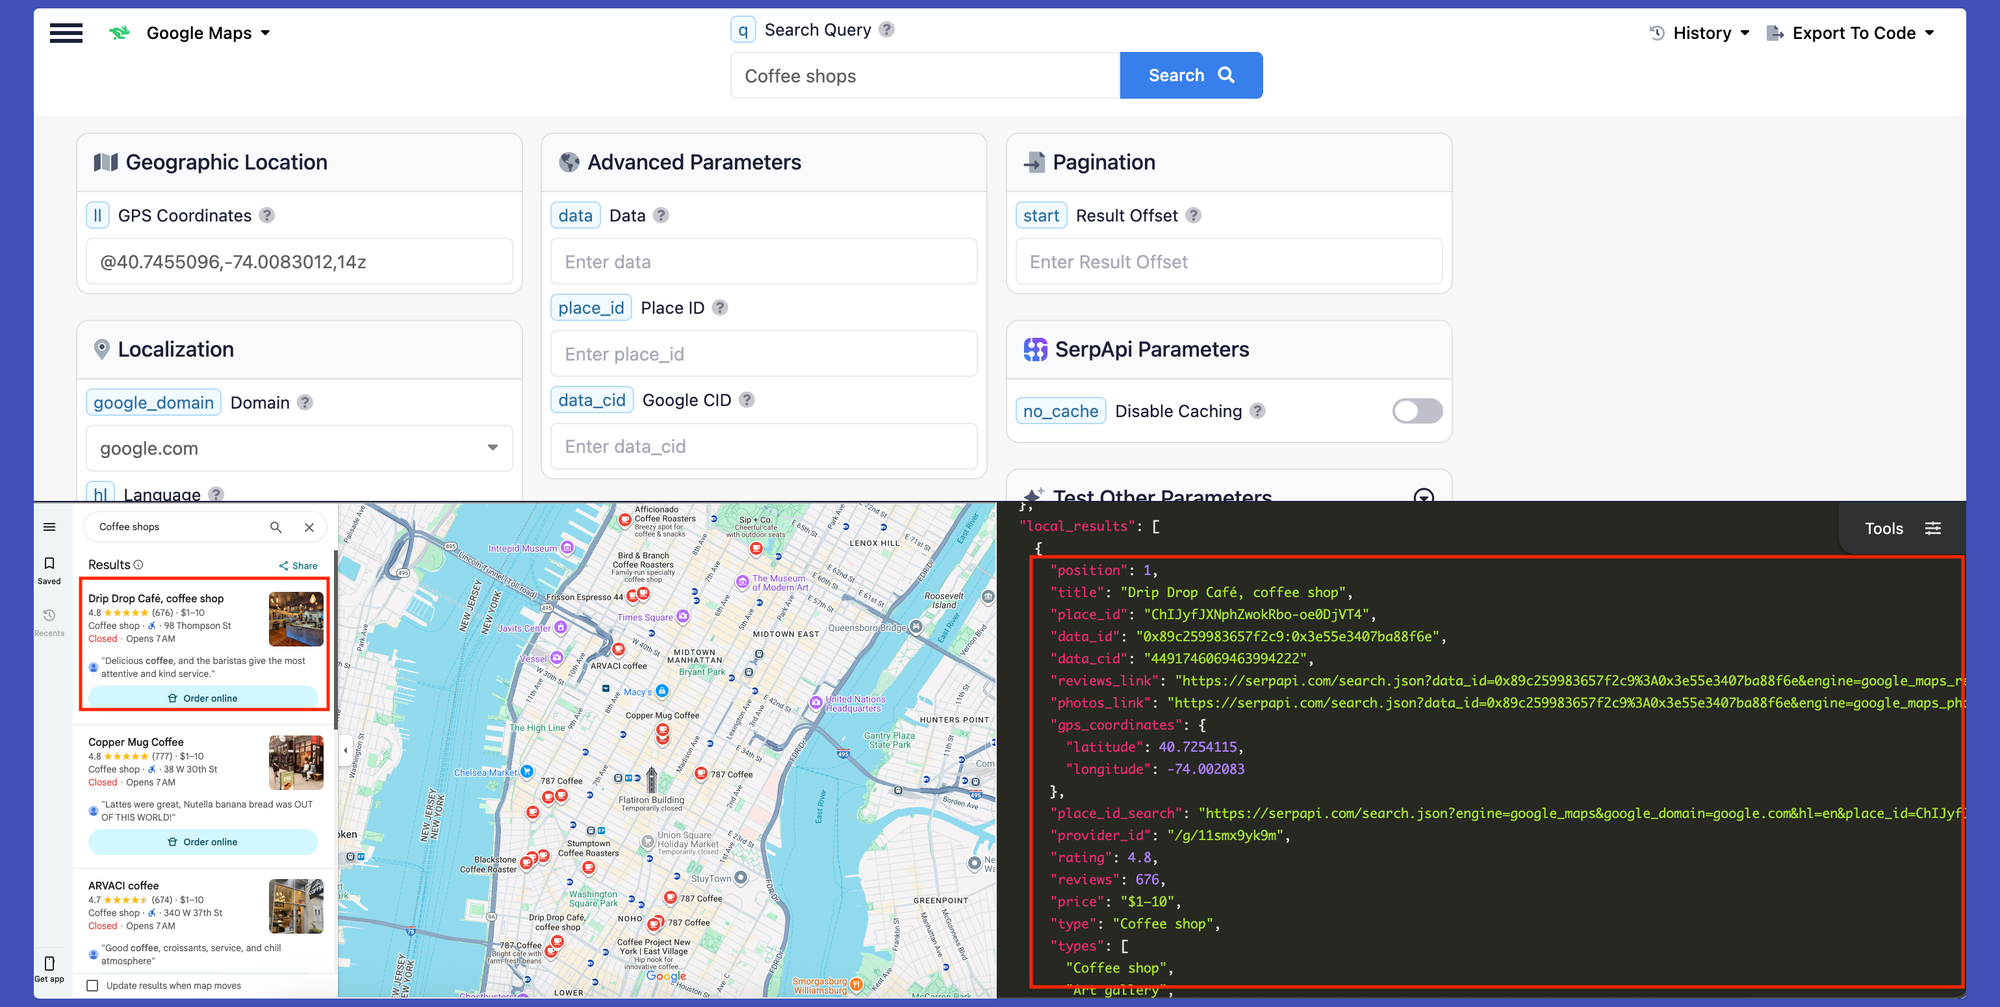
Task: Expand the google.com domain dropdown
Action: tap(299, 448)
